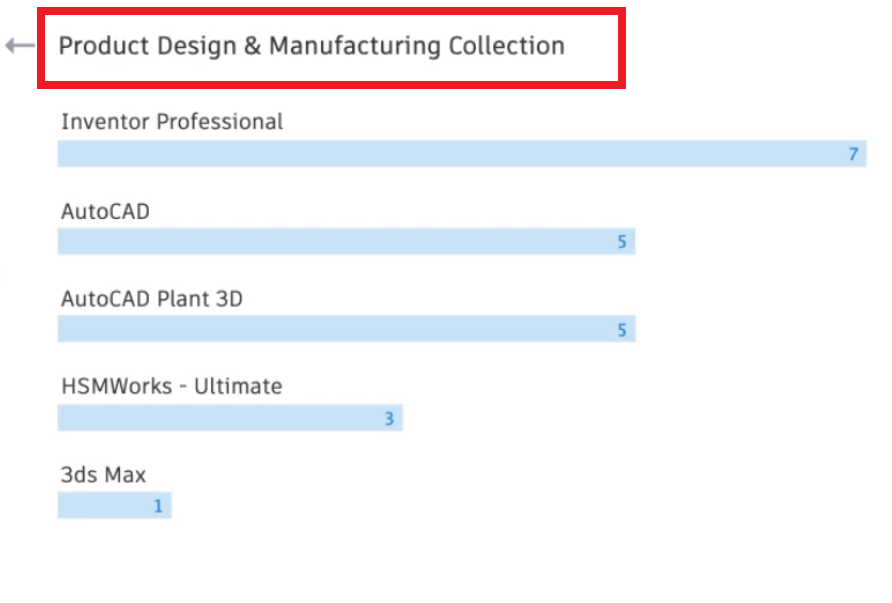The image size is (892, 603).
Task: Click the Inventor Professional label
Action: coord(172,122)
